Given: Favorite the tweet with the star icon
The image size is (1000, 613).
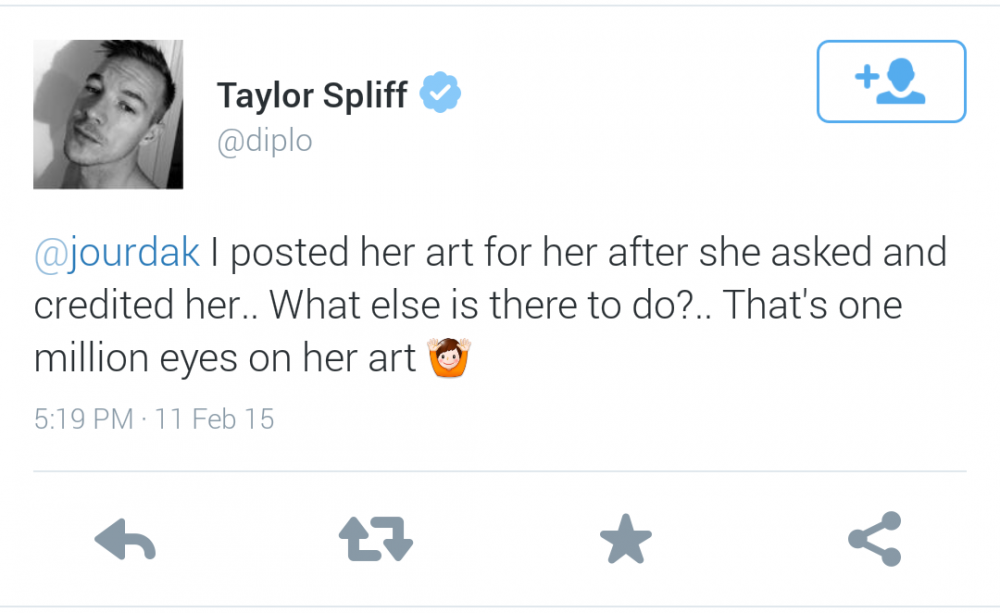Looking at the screenshot, I should click(626, 539).
